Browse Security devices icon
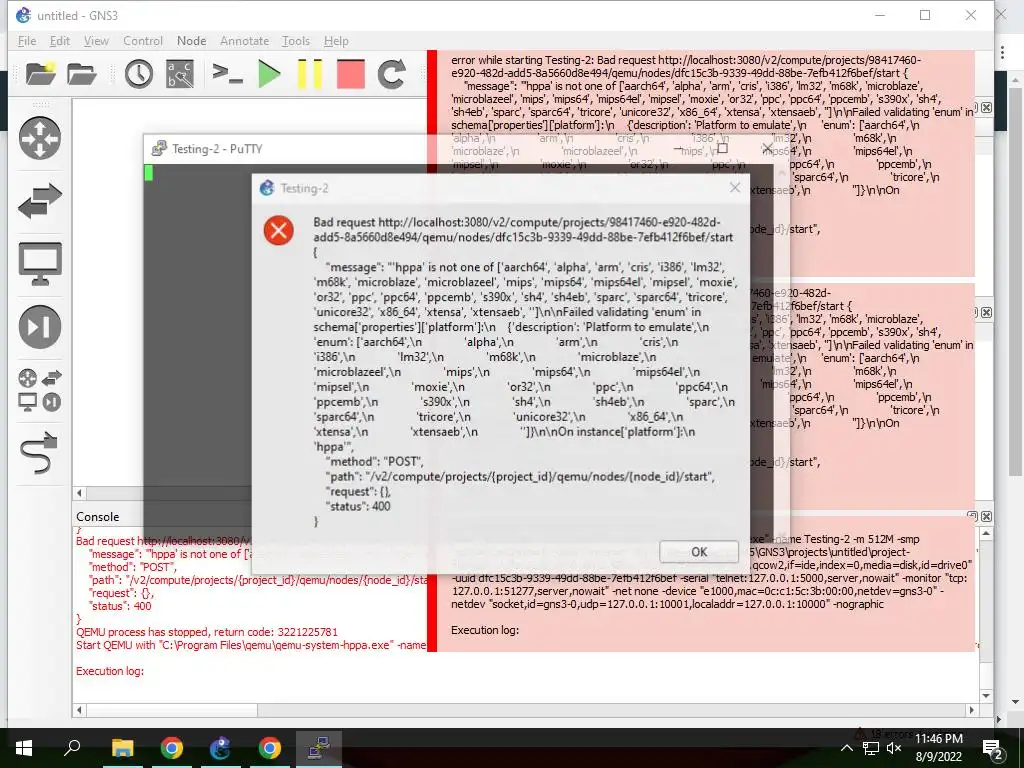1024x768 pixels. coord(40,326)
